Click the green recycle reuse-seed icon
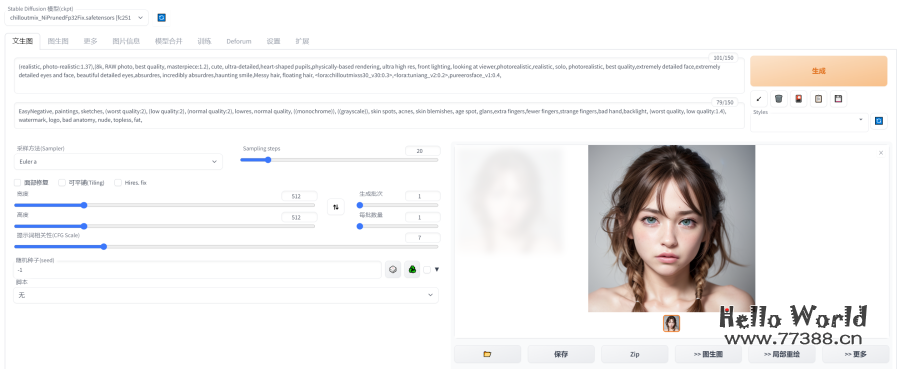This screenshot has height=369, width=900. pos(412,269)
